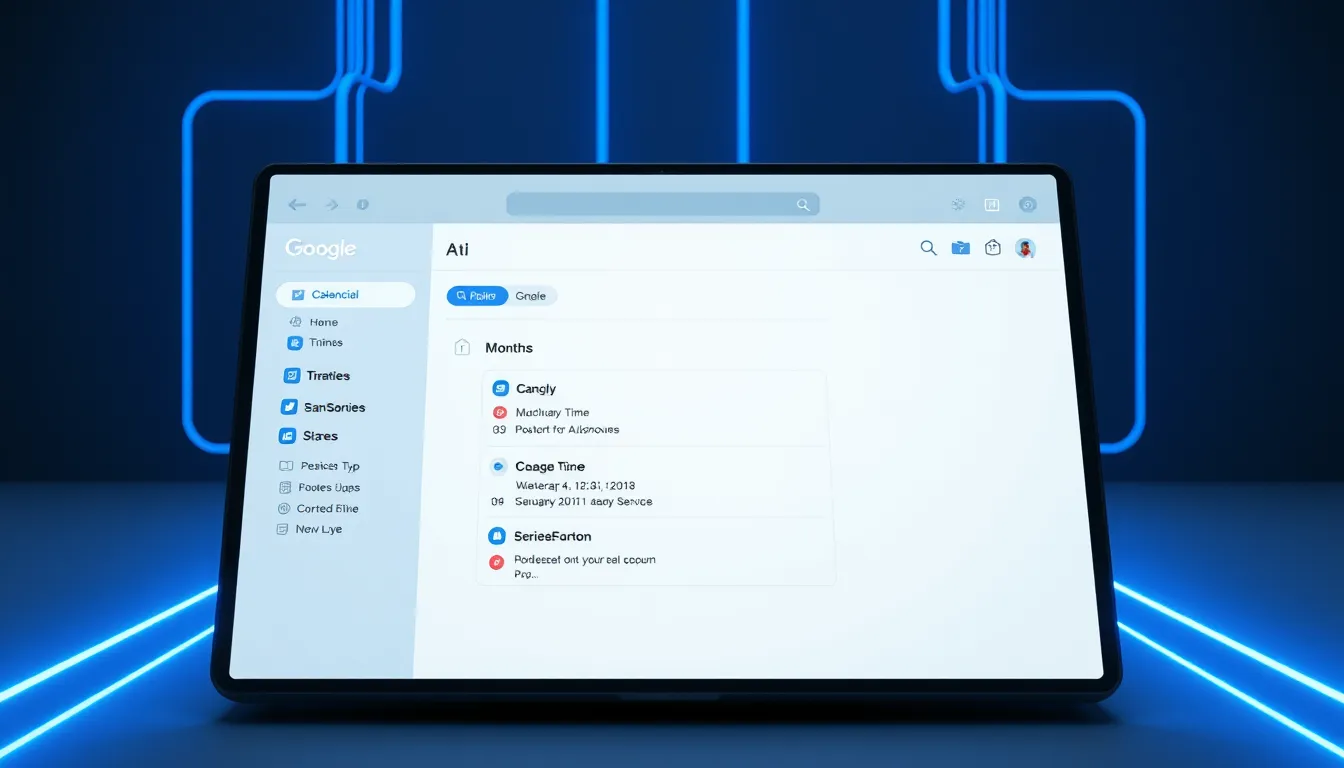Open the Coage Time entry
1344x768 pixels.
pos(550,467)
